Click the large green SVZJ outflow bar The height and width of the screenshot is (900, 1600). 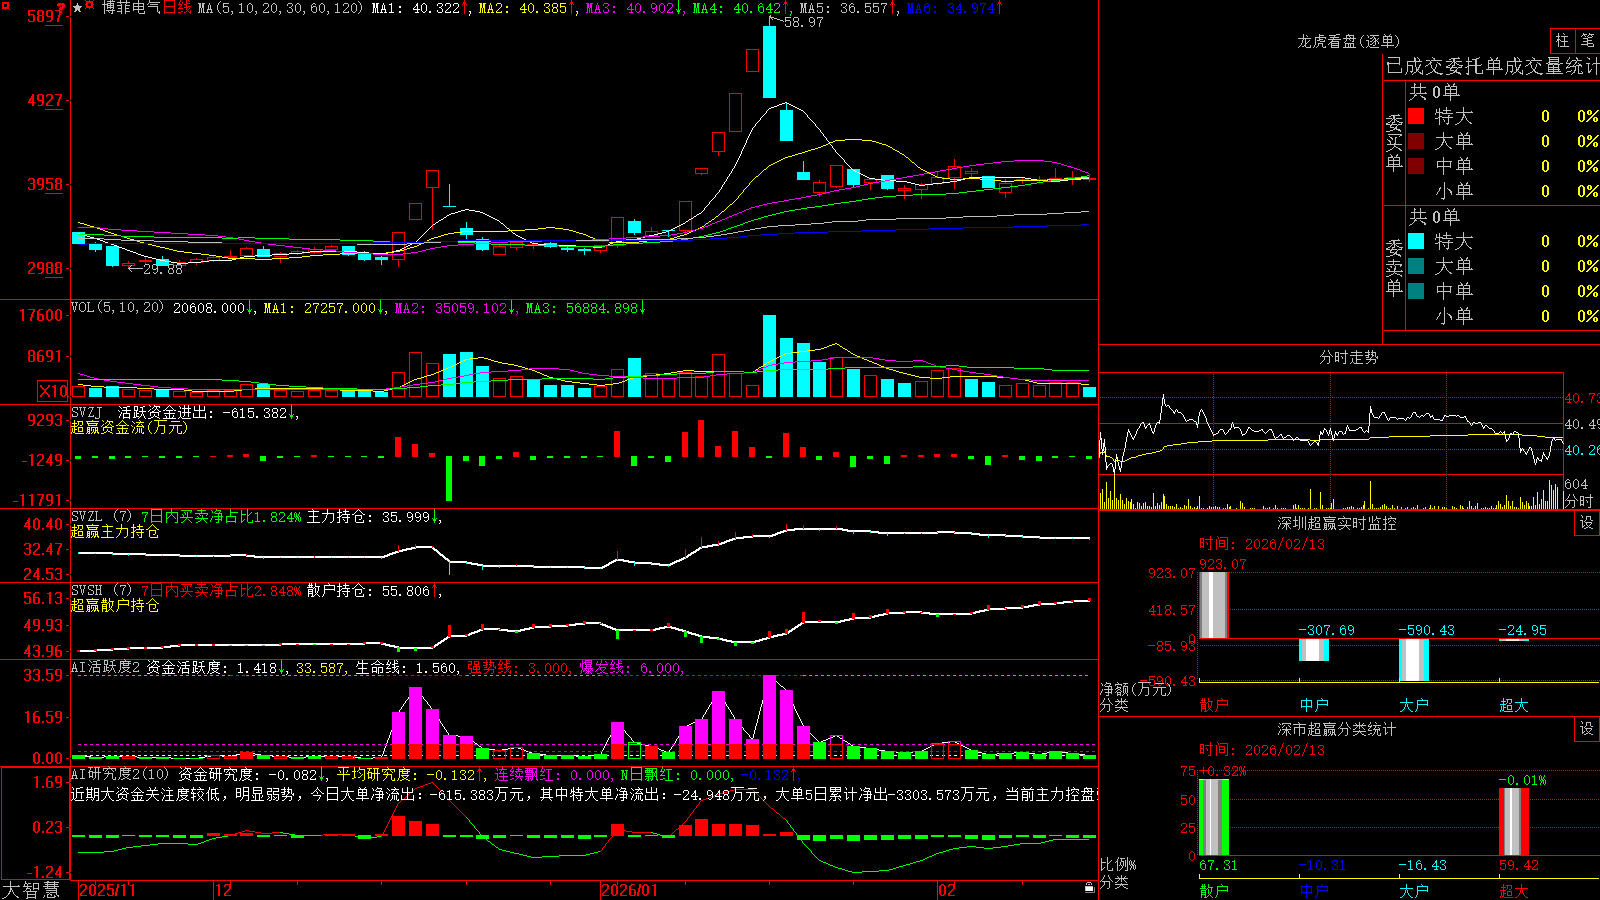coord(449,479)
